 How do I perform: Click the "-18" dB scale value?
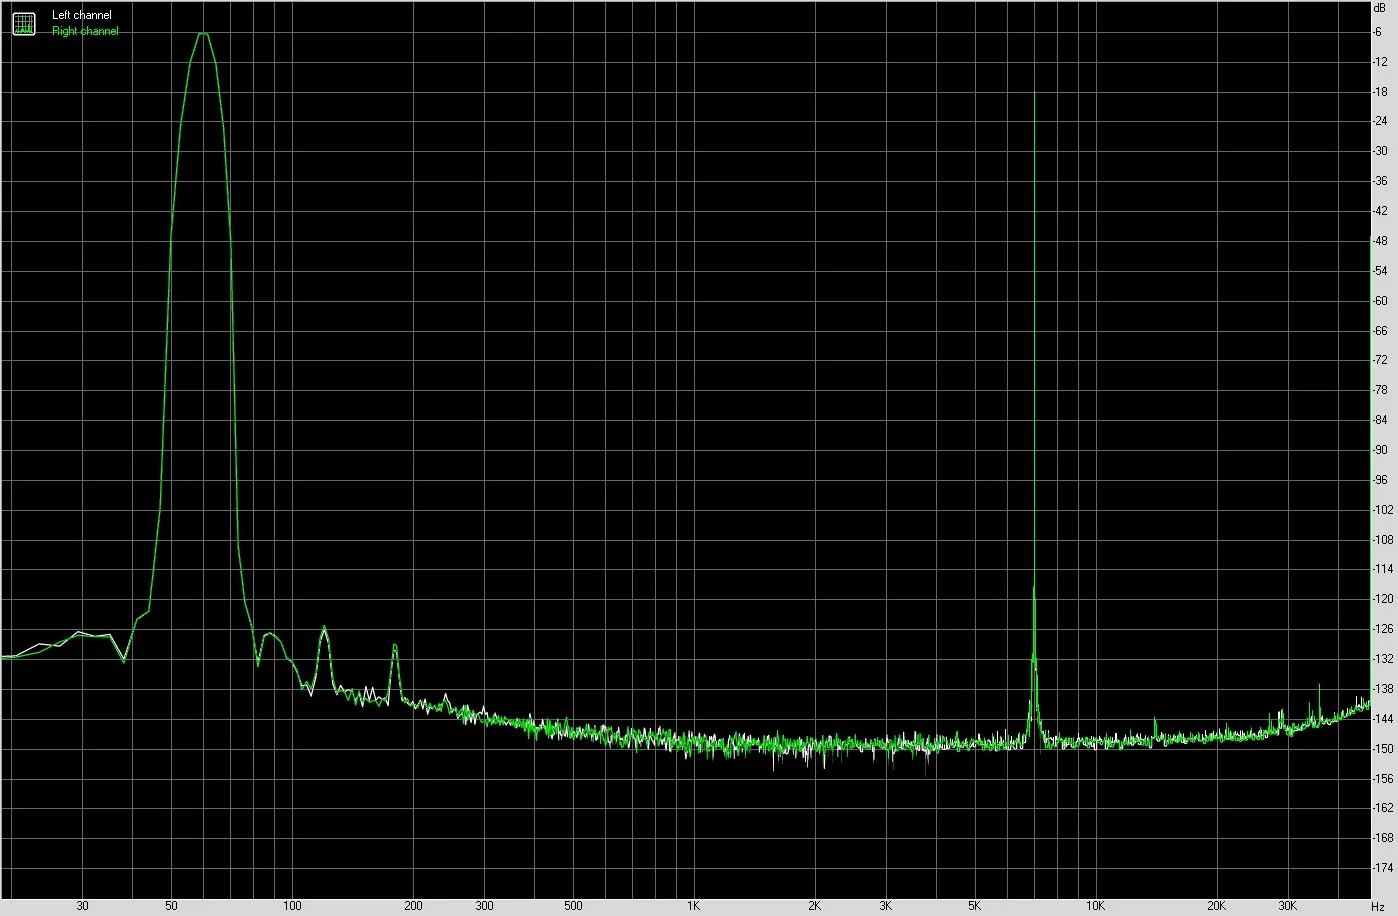point(1380,92)
